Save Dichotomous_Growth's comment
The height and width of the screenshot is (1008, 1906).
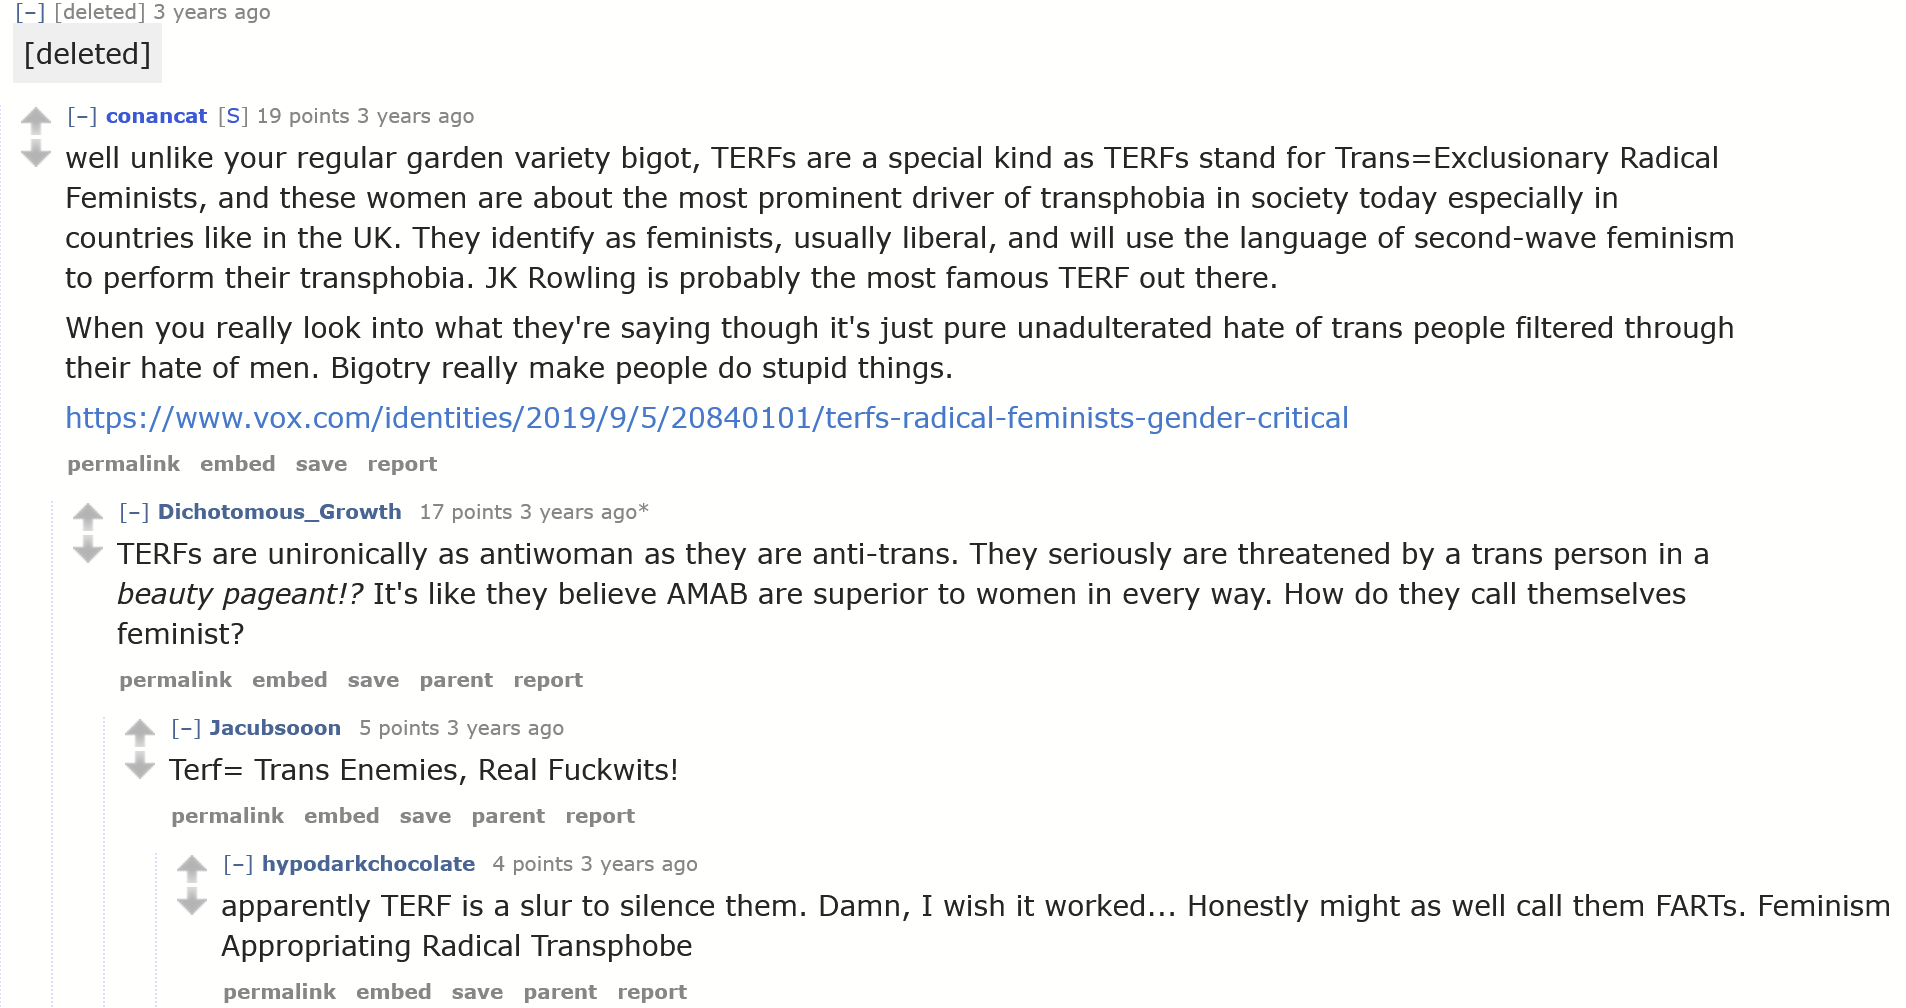tap(373, 680)
